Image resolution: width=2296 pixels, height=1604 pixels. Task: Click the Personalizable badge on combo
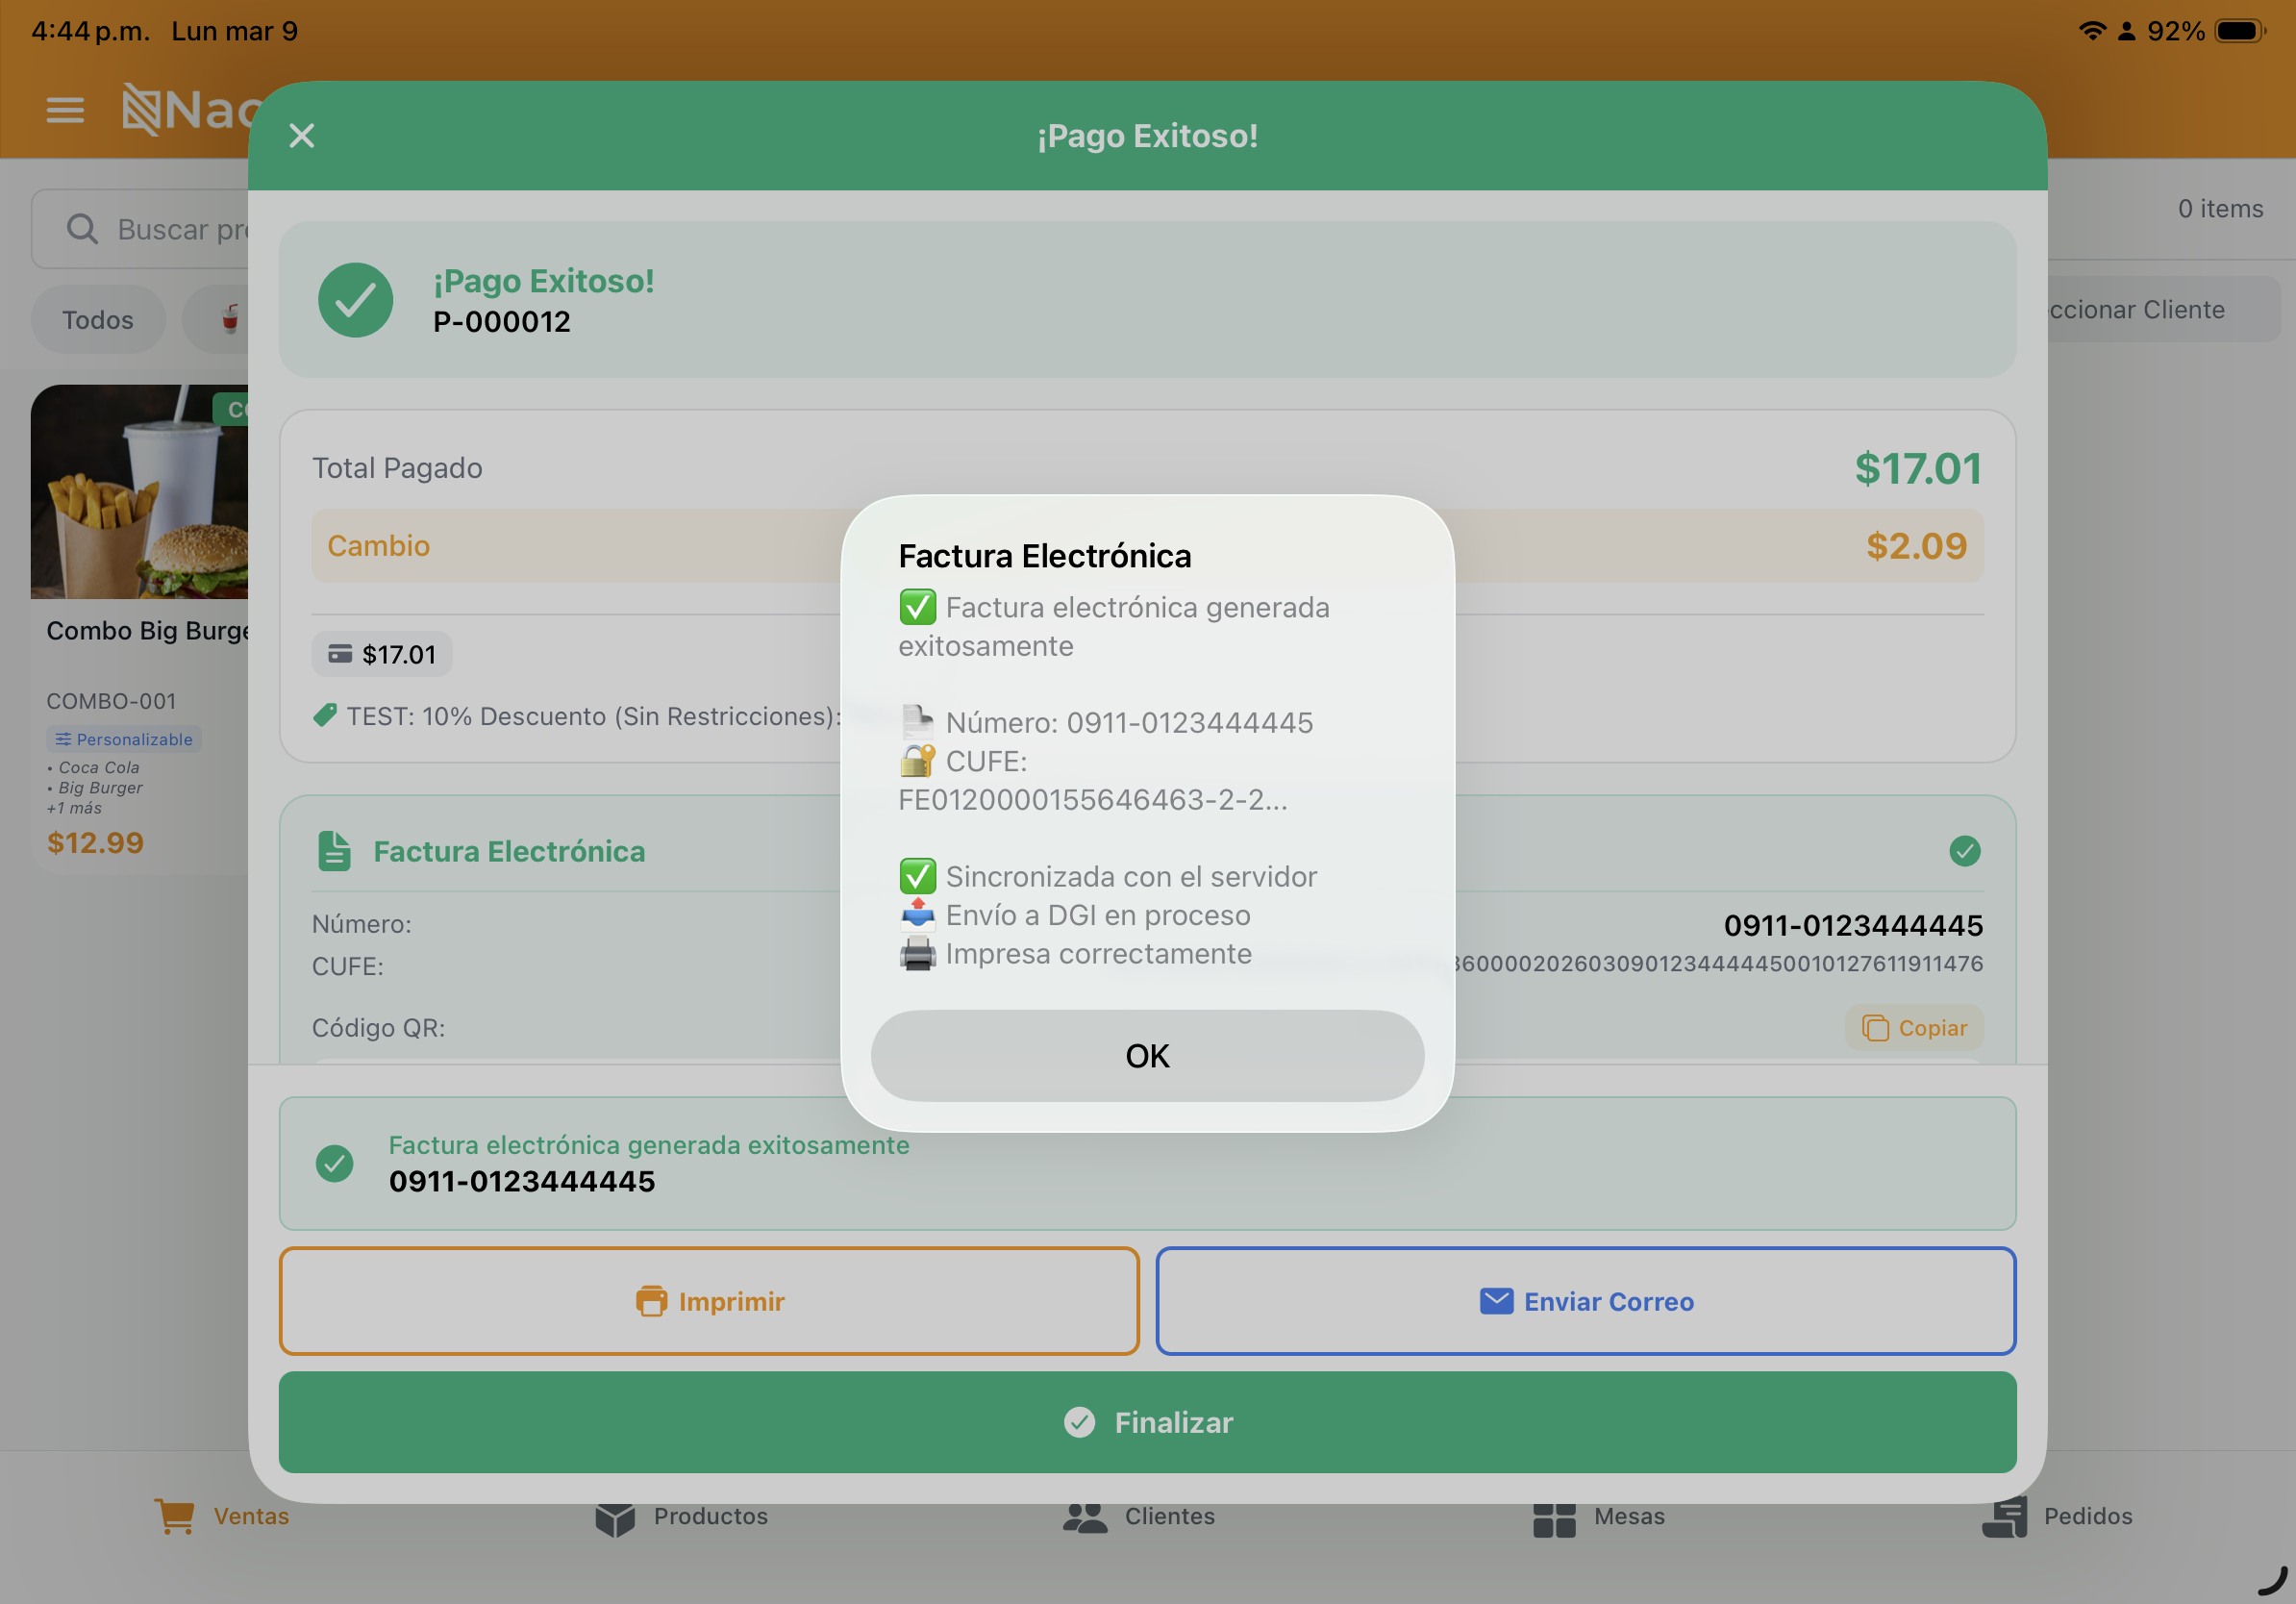point(124,739)
